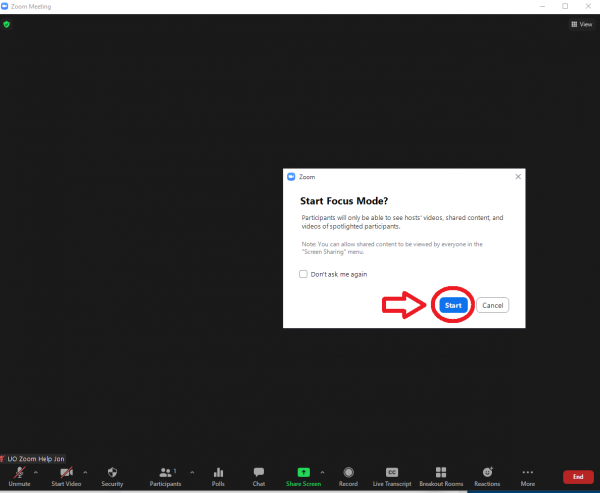Click the Start Focus Mode? heading
600x493 pixels.
click(344, 201)
